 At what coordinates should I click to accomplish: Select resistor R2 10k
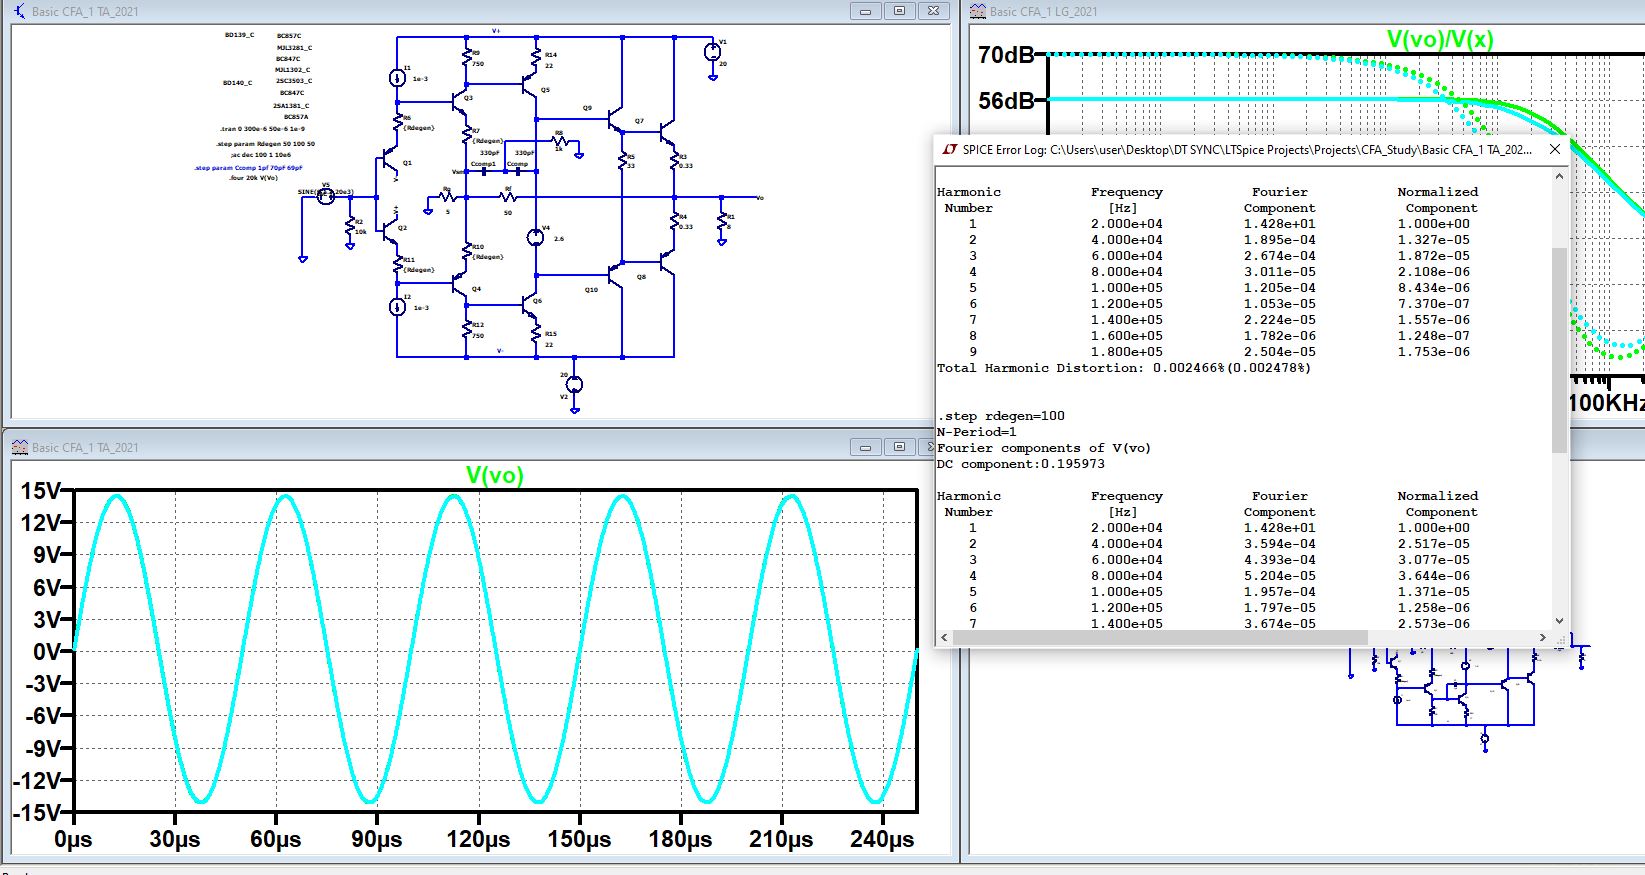coord(350,227)
